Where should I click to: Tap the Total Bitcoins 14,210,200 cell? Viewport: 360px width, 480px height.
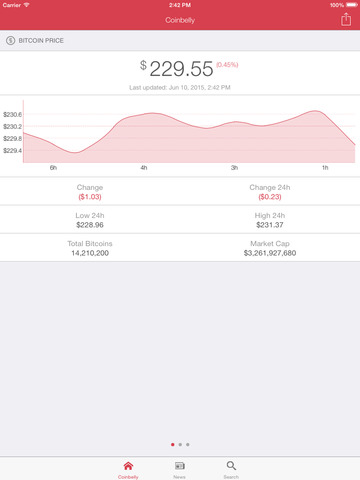pos(90,248)
